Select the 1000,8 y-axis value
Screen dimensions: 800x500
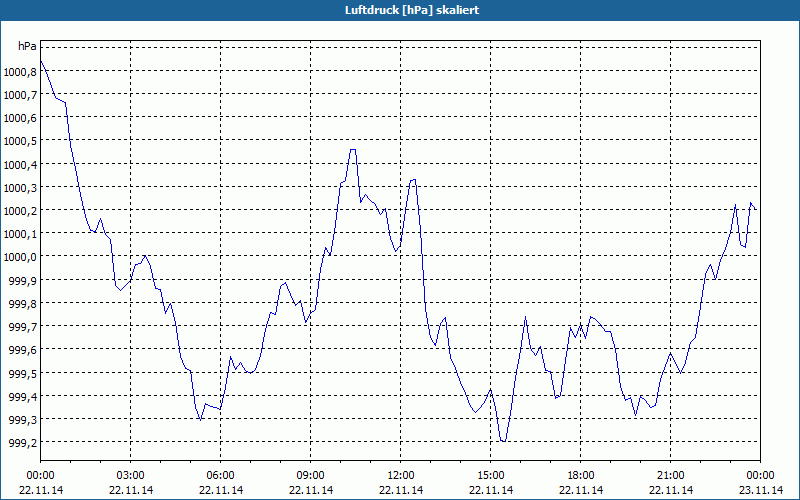click(20, 71)
